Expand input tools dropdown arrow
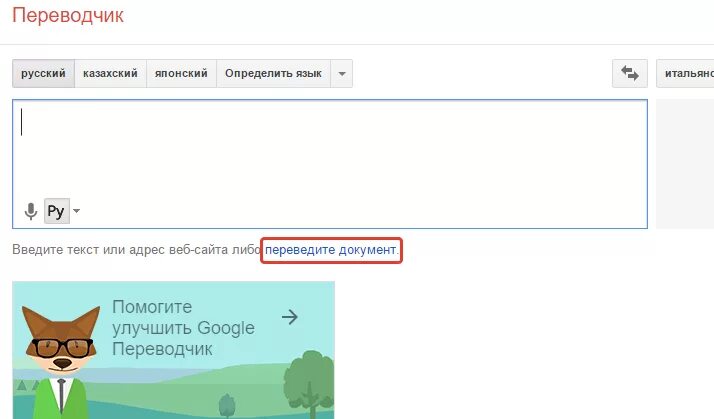 click(76, 211)
